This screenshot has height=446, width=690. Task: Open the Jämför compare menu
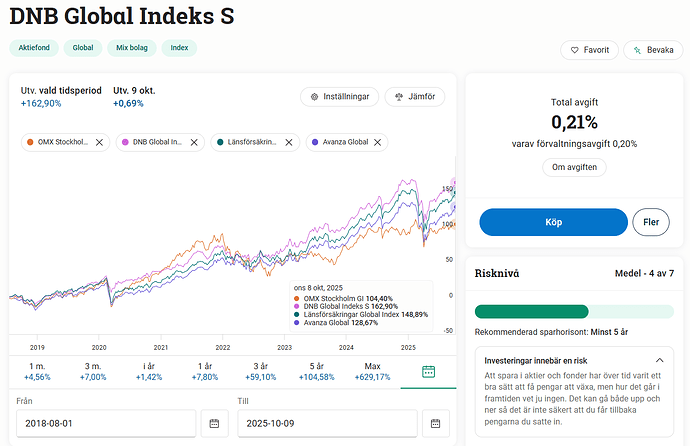[x=414, y=97]
